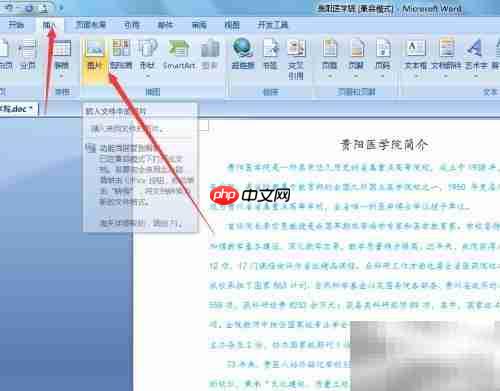Open the Cross-reference (交叉引用) dialog
Image resolution: width=500 pixels, height=391 pixels.
click(x=296, y=59)
